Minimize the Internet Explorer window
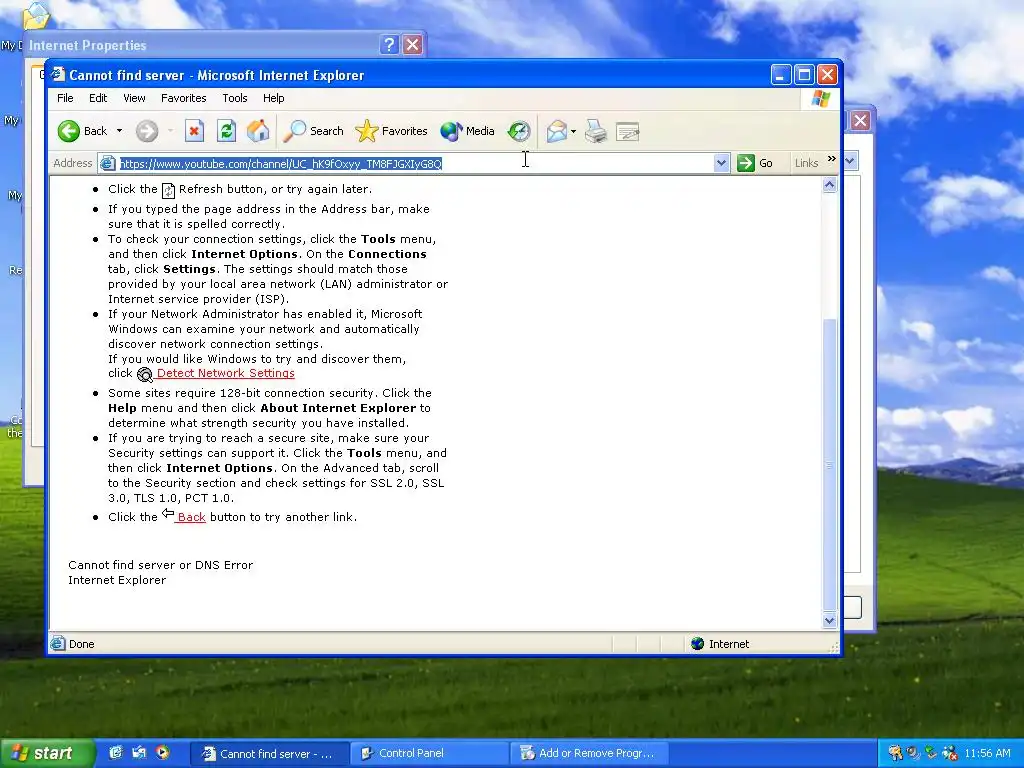 pos(780,74)
